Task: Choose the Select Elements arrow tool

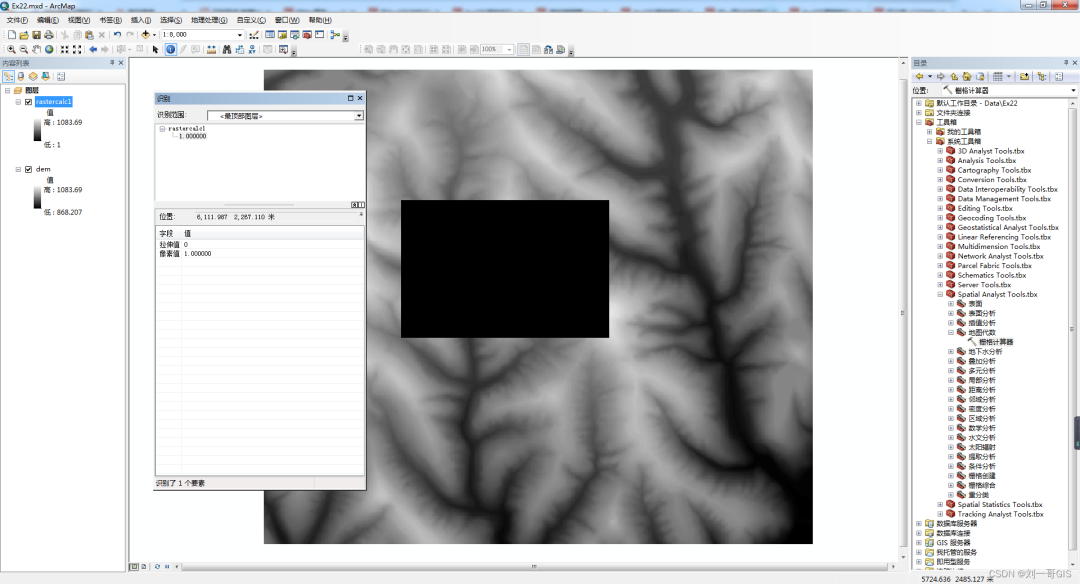Action: tap(156, 50)
